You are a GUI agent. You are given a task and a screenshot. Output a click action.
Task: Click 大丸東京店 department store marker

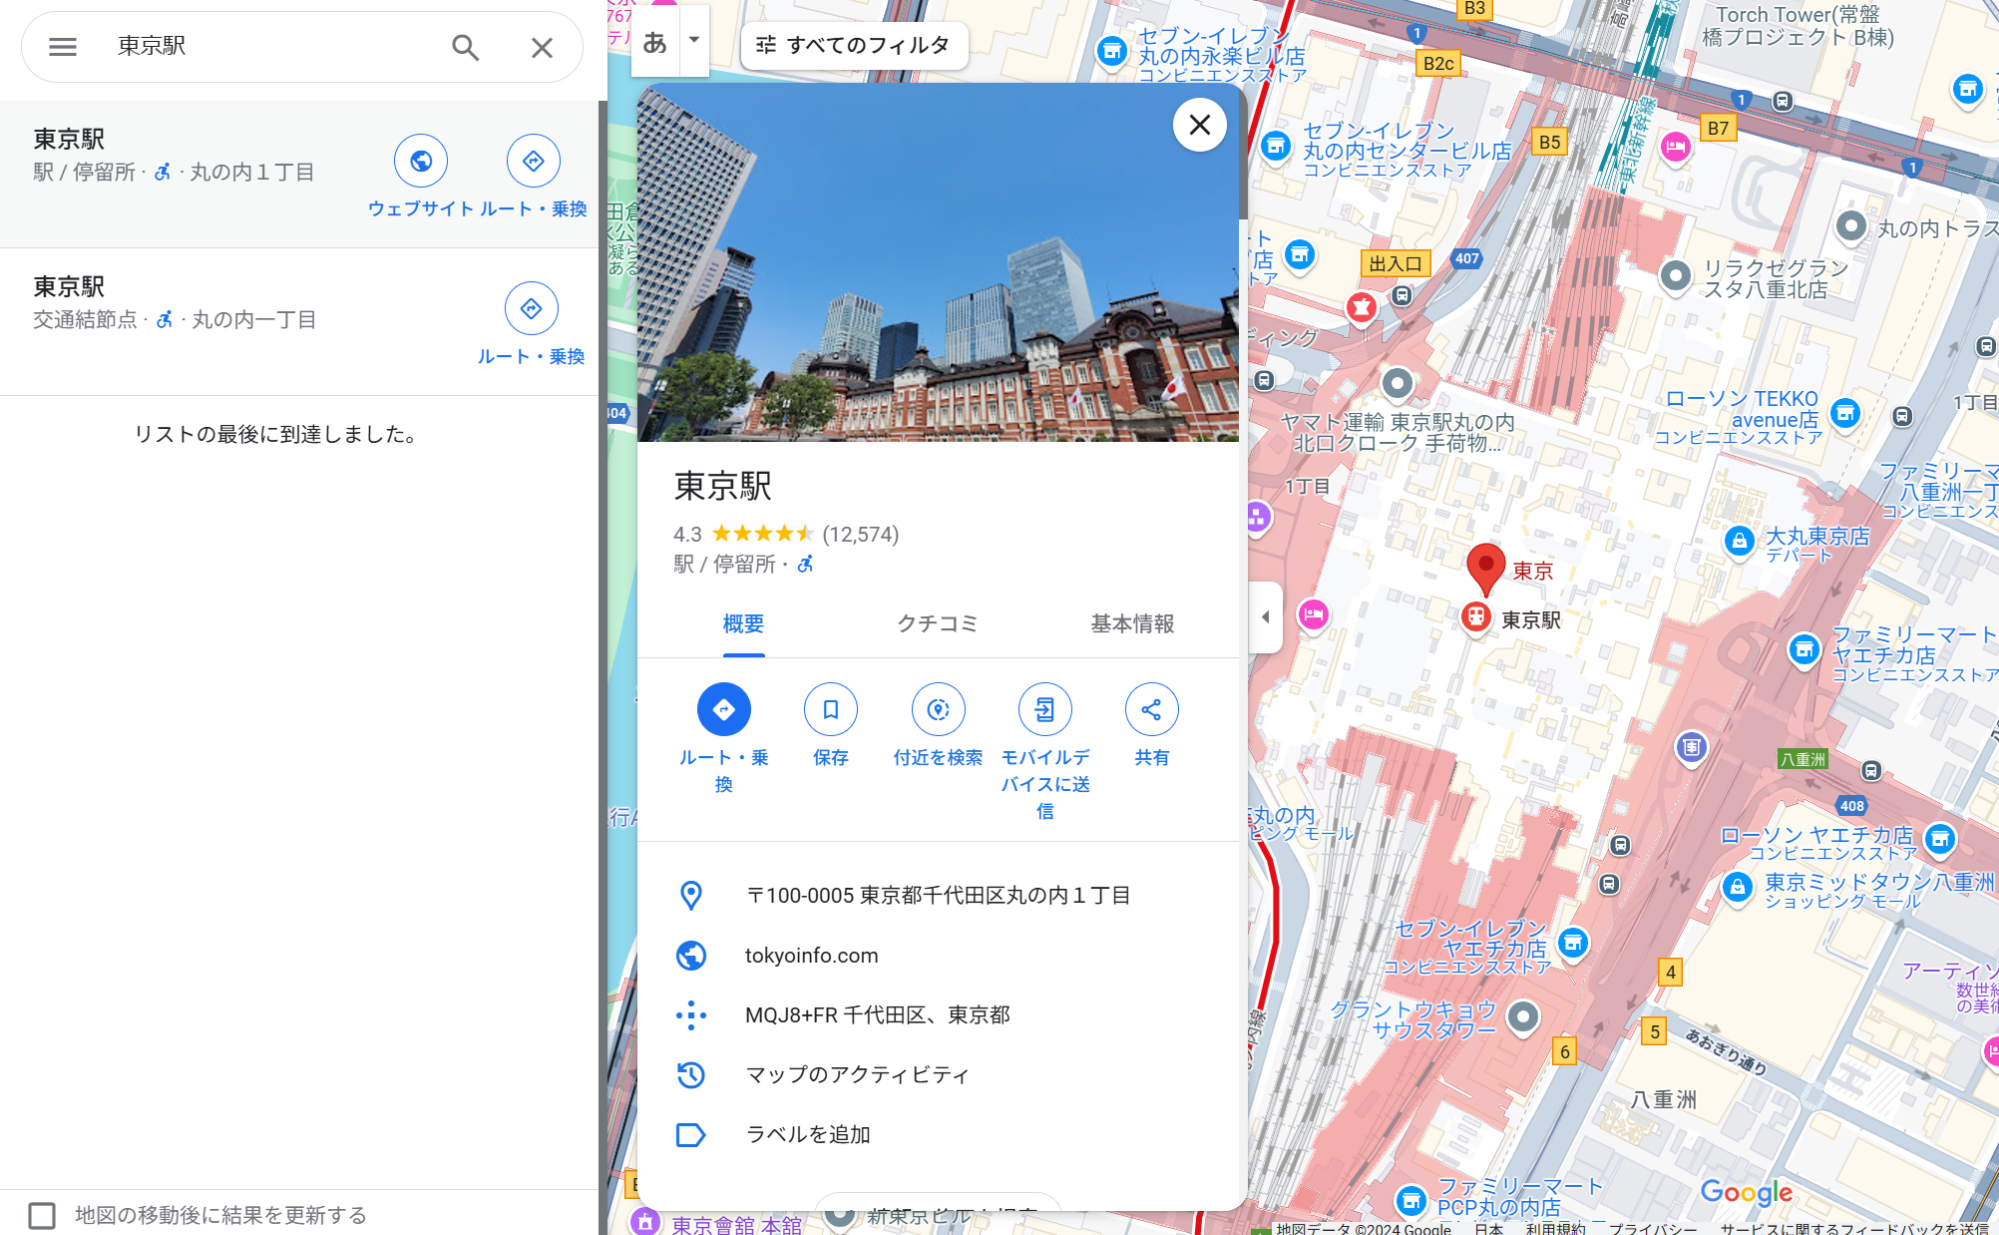1739,541
